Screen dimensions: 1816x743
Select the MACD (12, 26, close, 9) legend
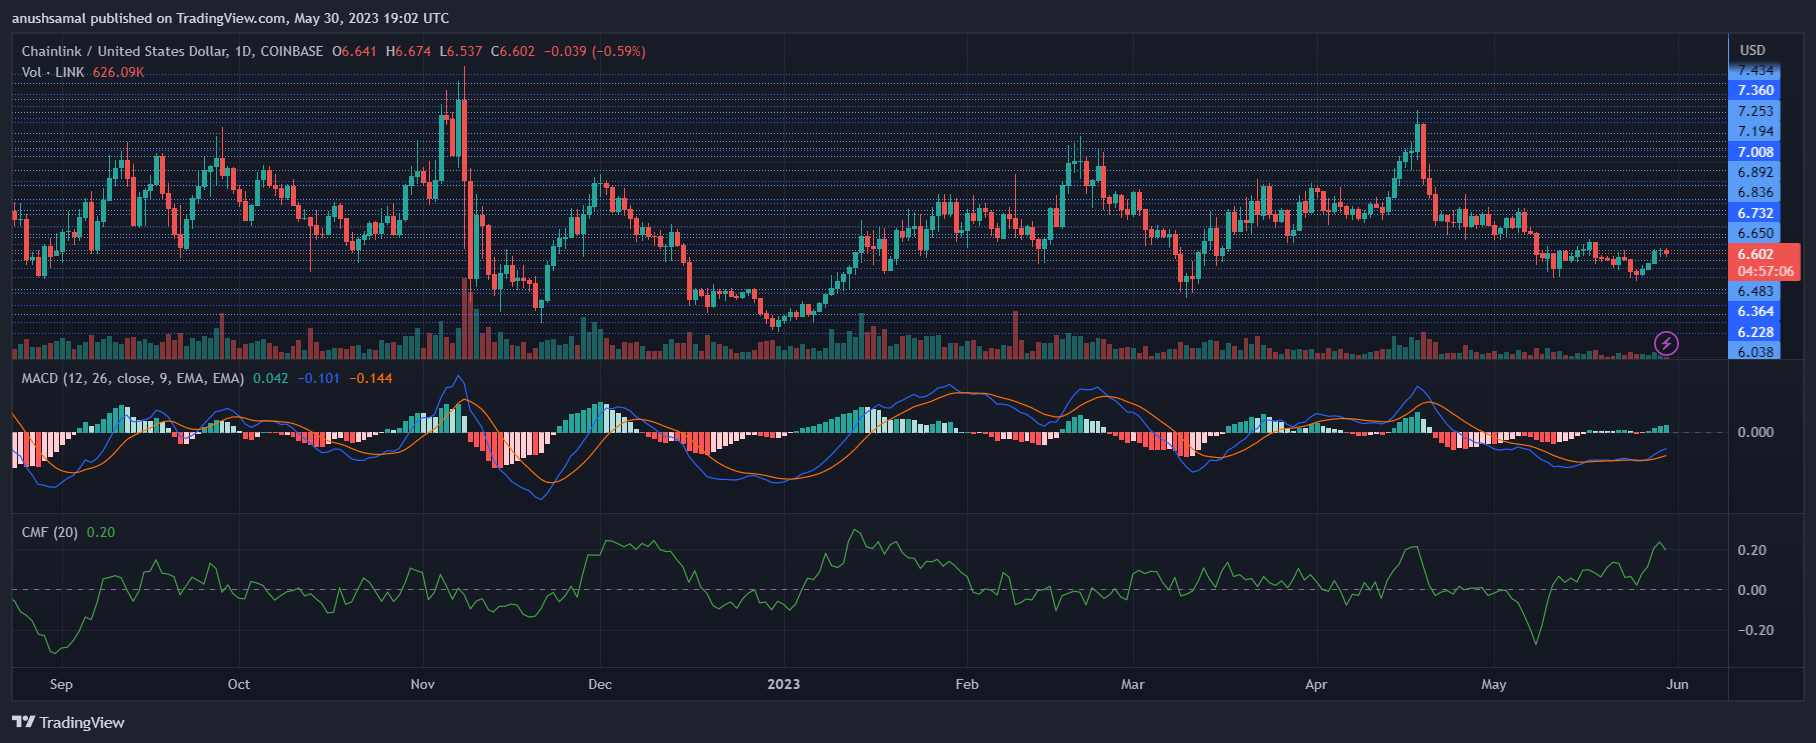click(132, 378)
